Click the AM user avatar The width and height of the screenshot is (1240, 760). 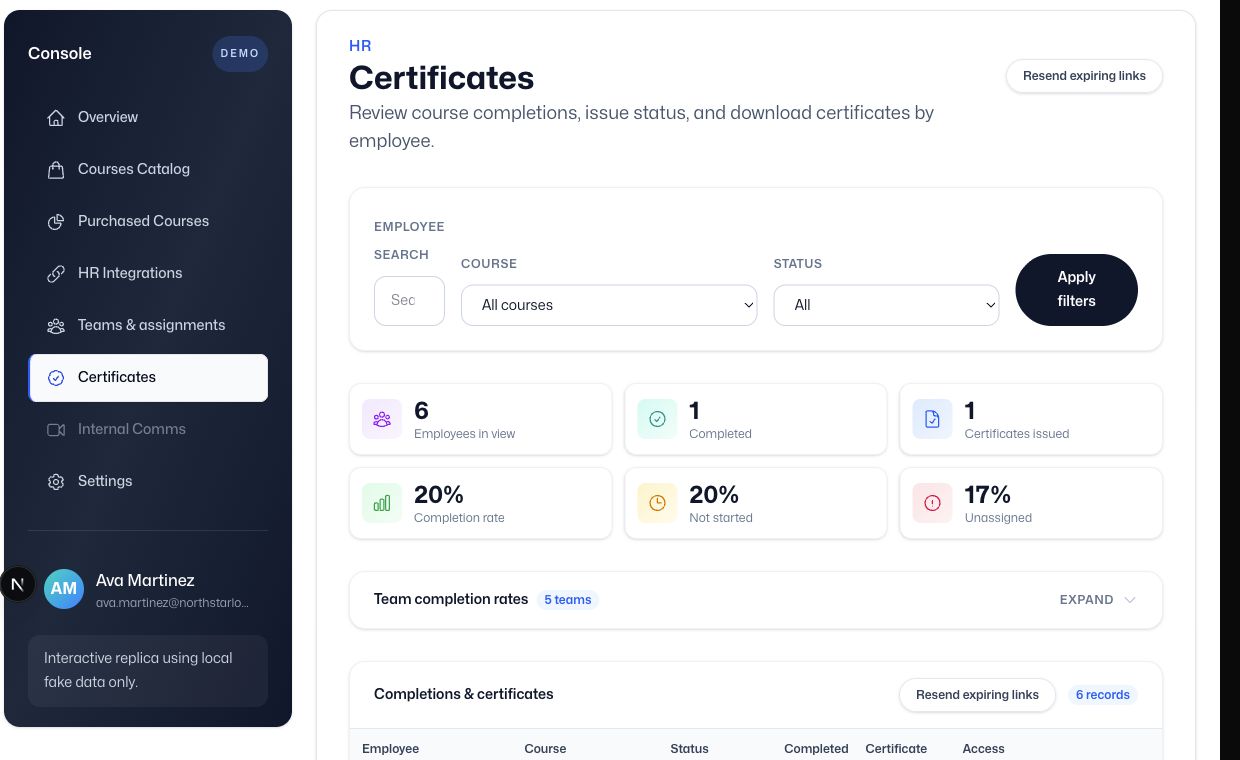coord(64,589)
